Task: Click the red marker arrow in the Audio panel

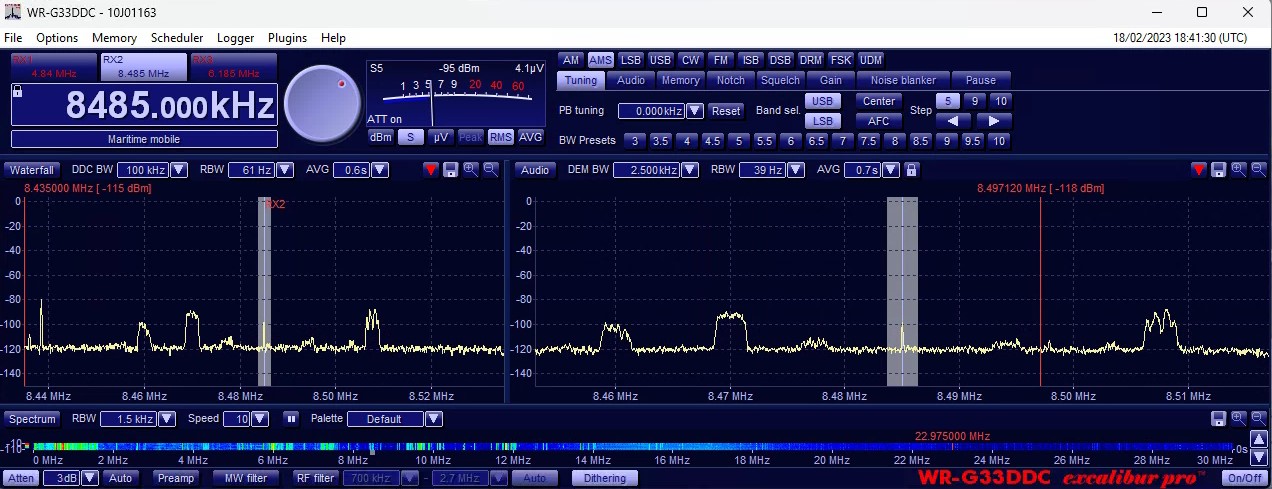Action: (1198, 170)
